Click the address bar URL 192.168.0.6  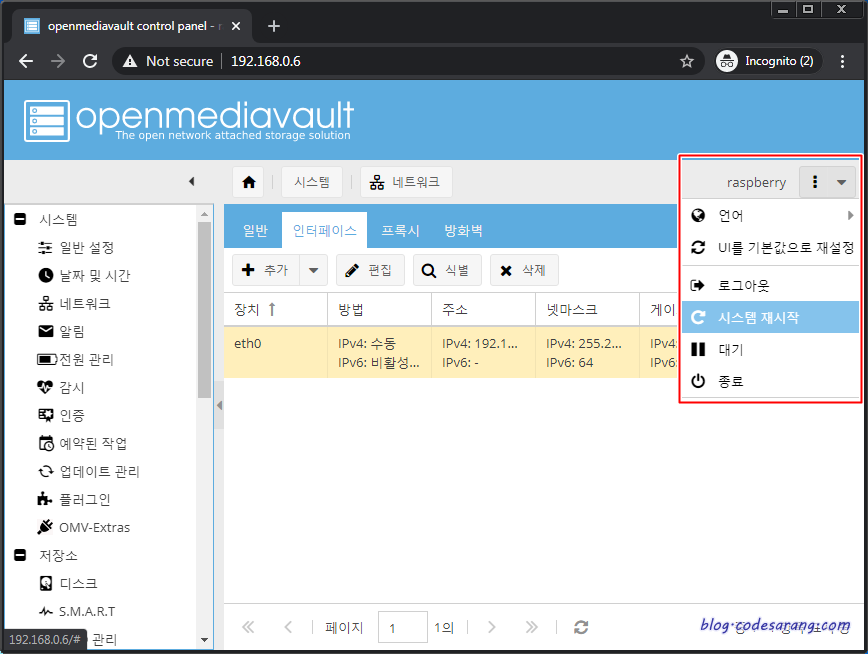click(266, 61)
